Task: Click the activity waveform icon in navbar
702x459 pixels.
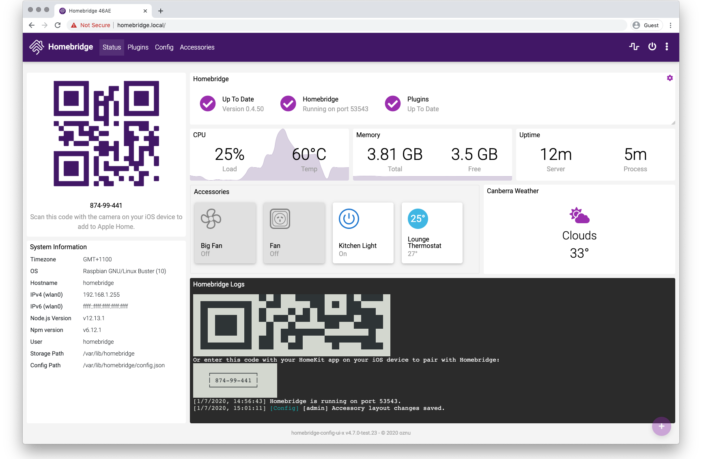Action: click(633, 47)
